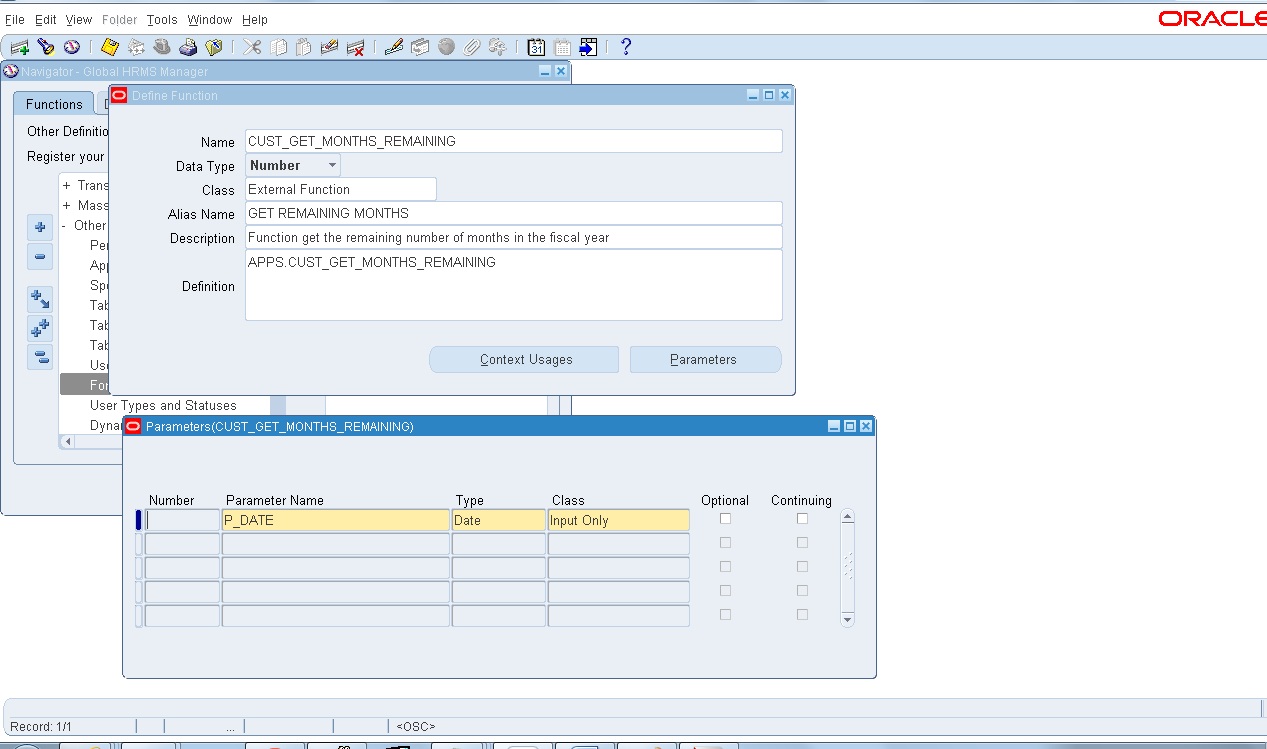Click Navigator's collapse all double-minus button
Image resolution: width=1267 pixels, height=749 pixels.
(x=40, y=356)
